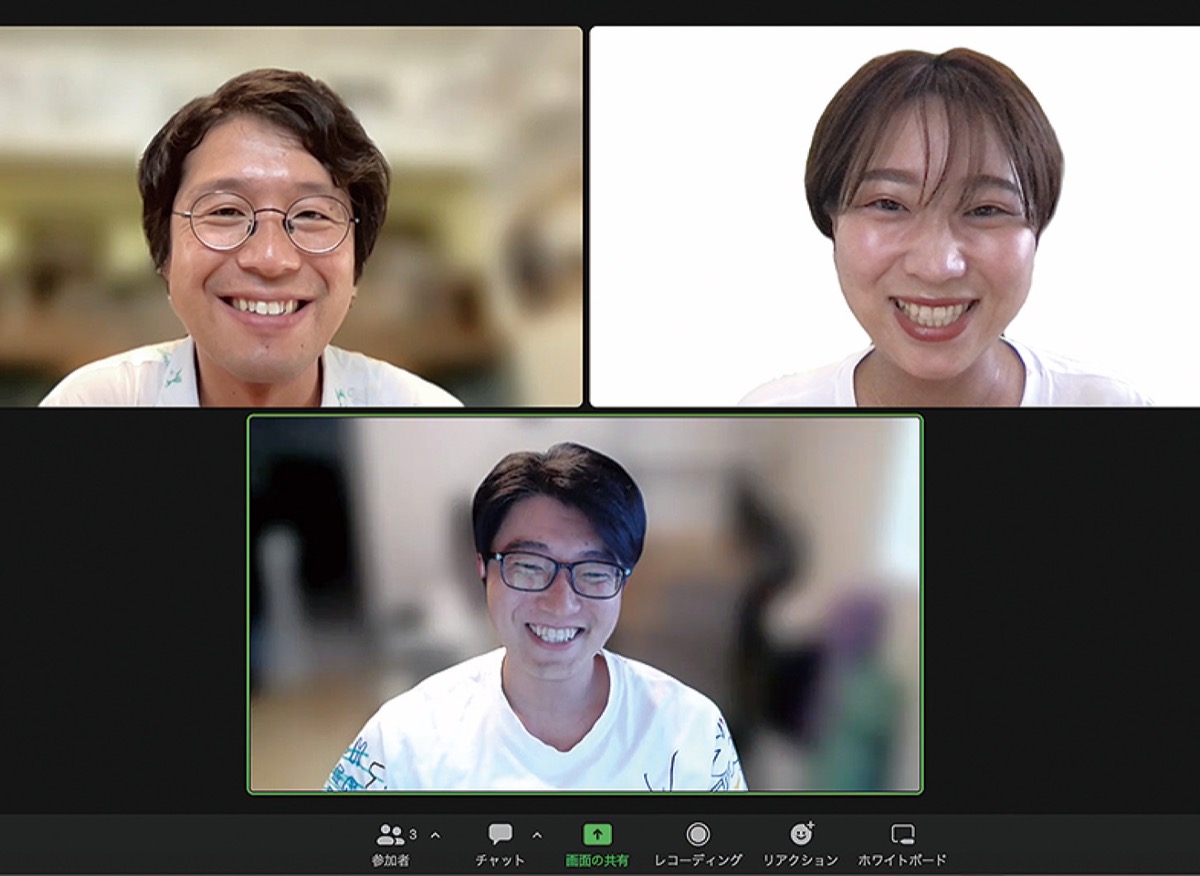
Task: Select the woman's video tile with white background
Action: pyautogui.click(x=894, y=216)
